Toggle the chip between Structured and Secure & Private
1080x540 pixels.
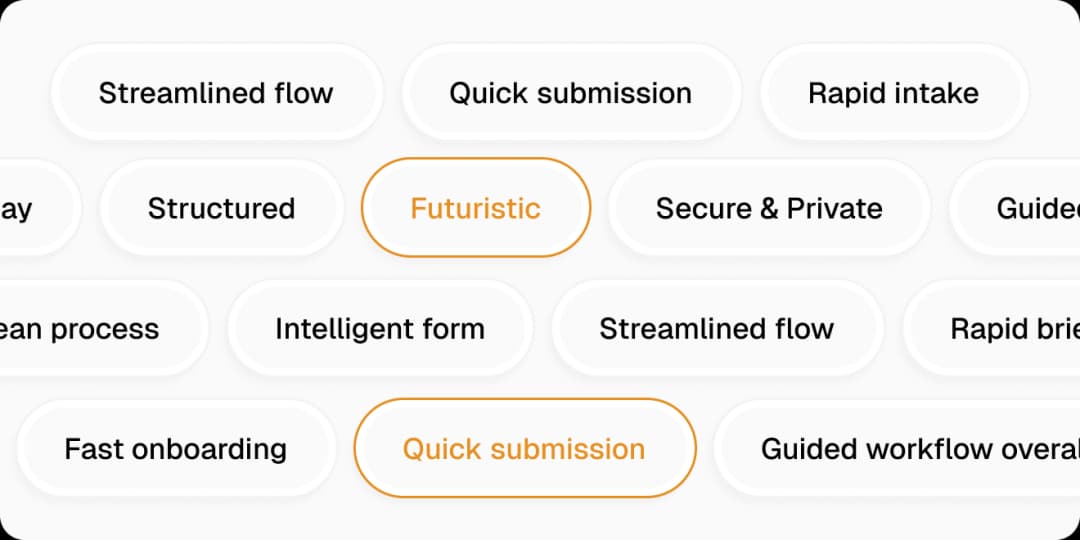[475, 208]
